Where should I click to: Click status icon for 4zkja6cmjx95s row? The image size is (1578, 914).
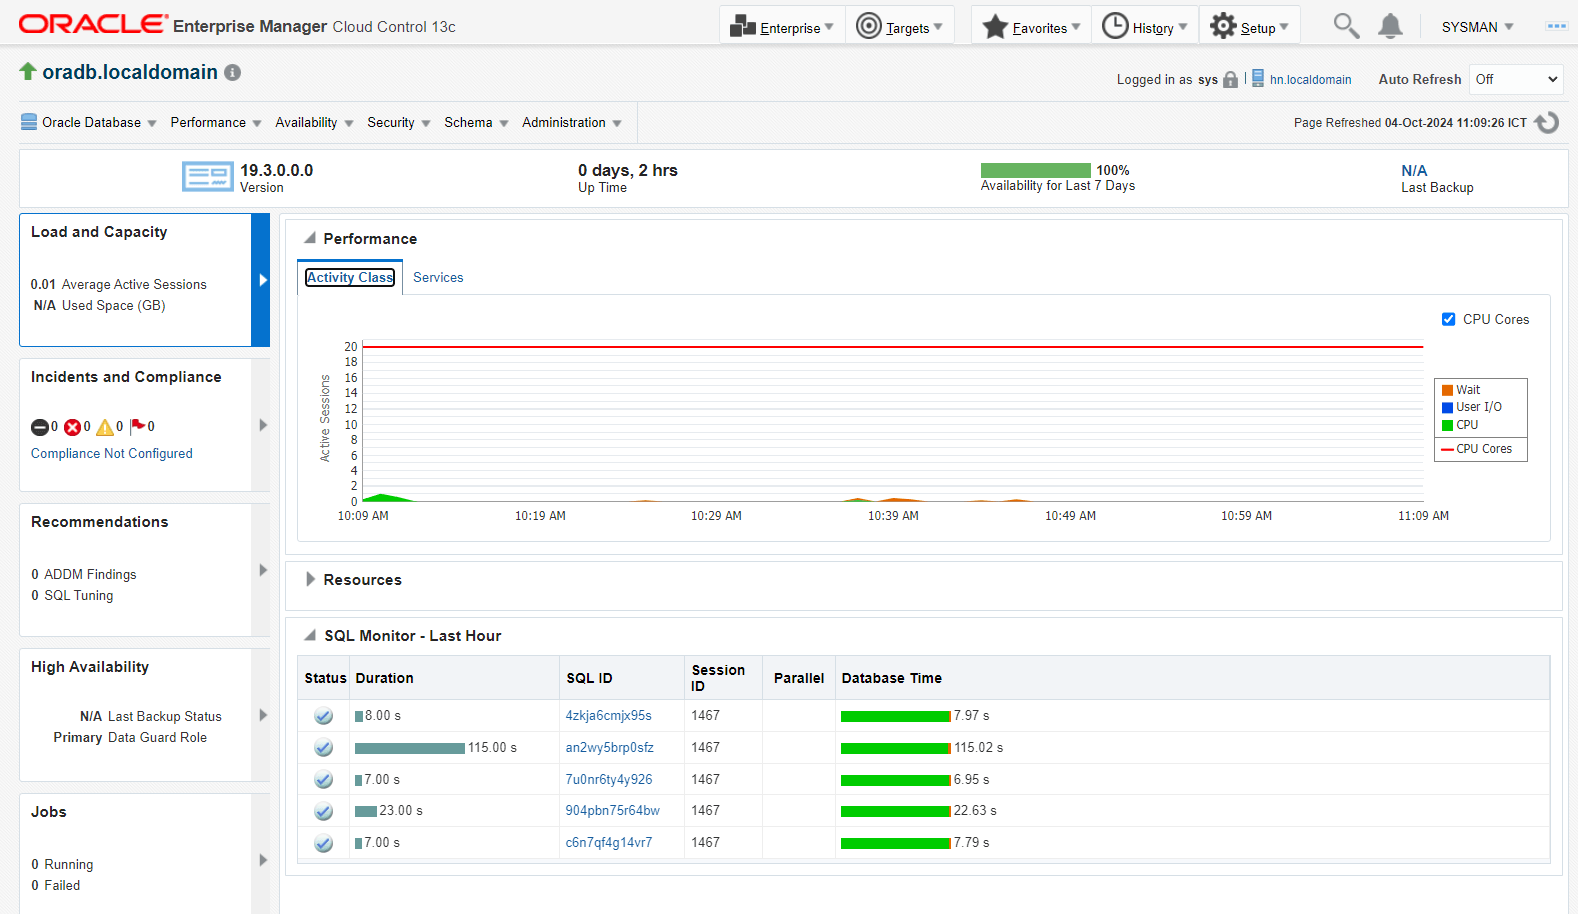323,716
